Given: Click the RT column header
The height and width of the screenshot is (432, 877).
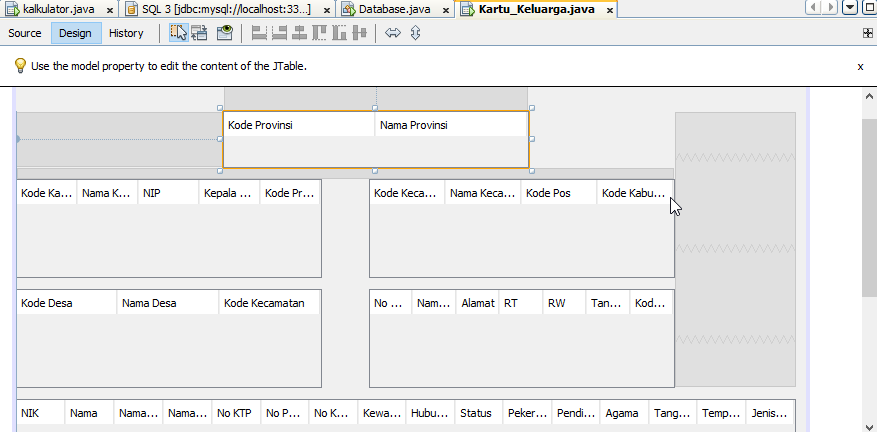Looking at the screenshot, I should point(521,303).
